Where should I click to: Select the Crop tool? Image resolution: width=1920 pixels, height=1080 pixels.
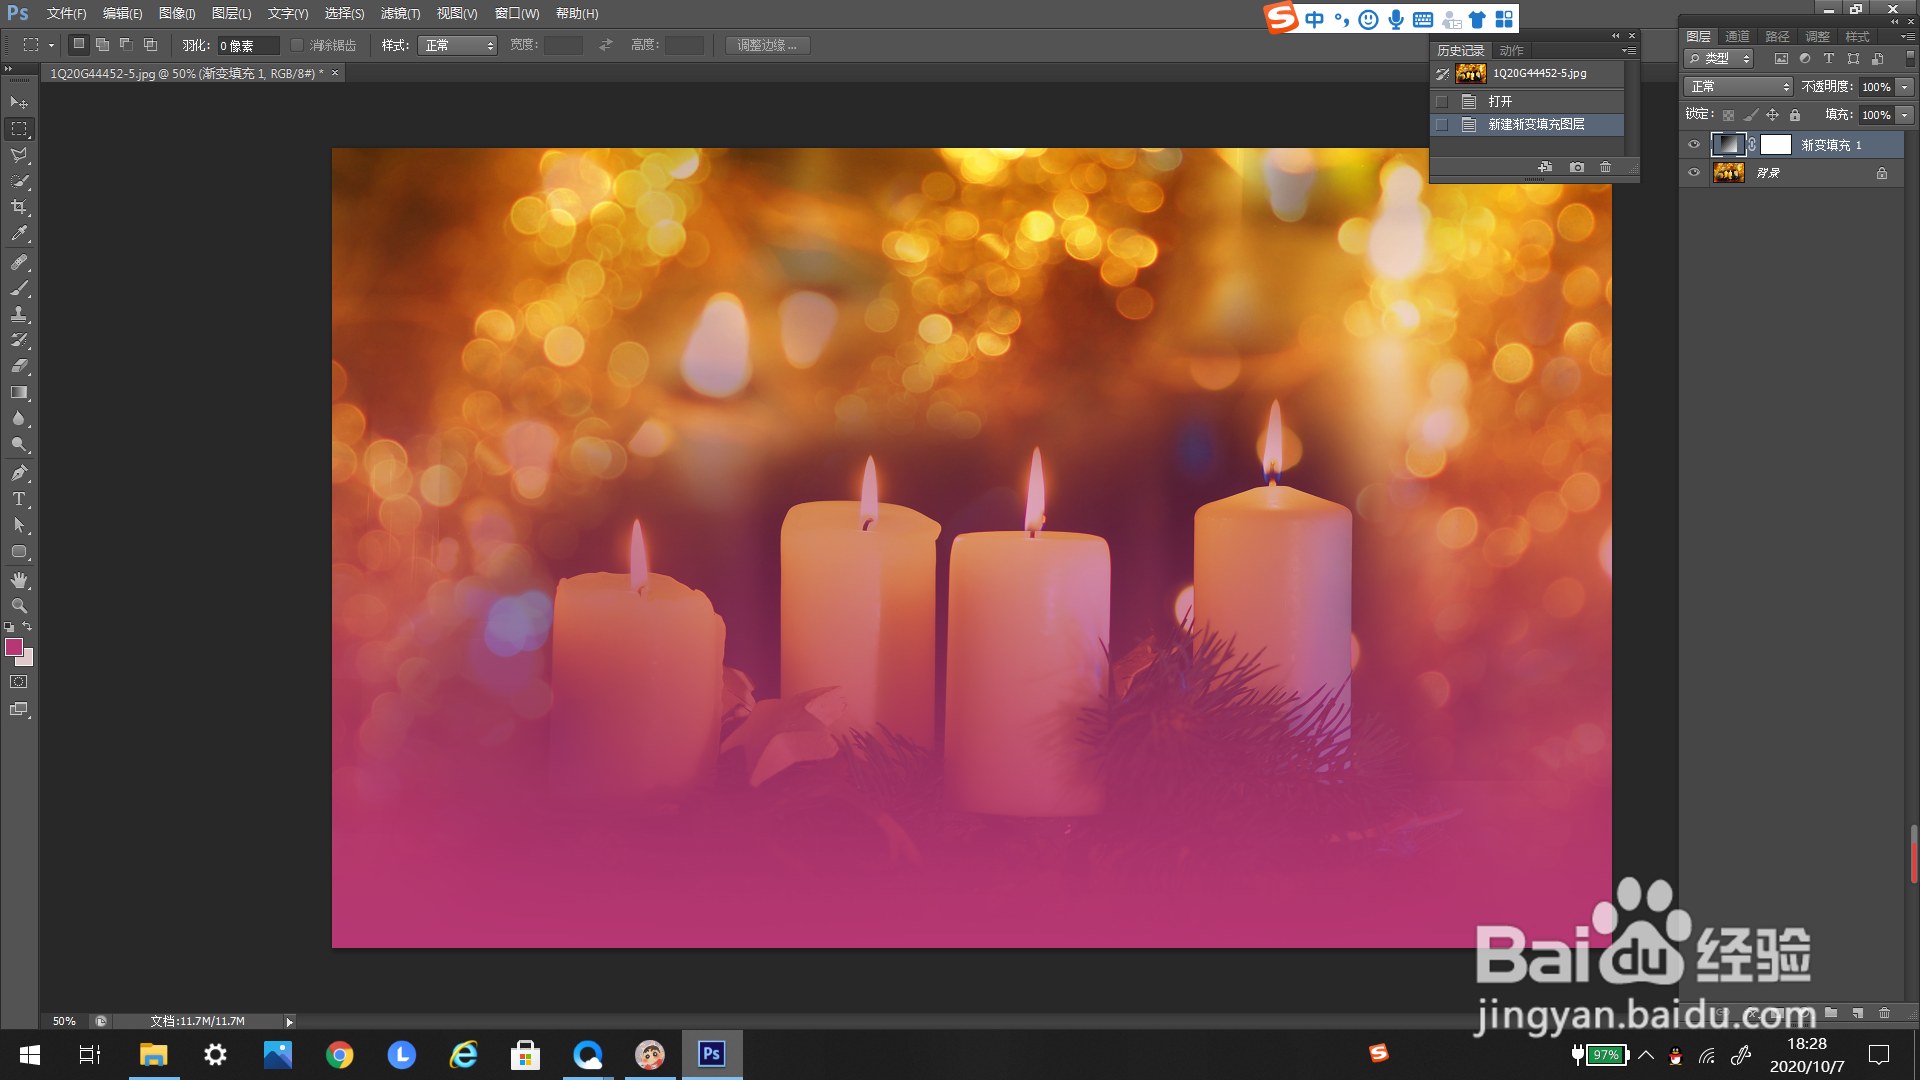pos(19,208)
